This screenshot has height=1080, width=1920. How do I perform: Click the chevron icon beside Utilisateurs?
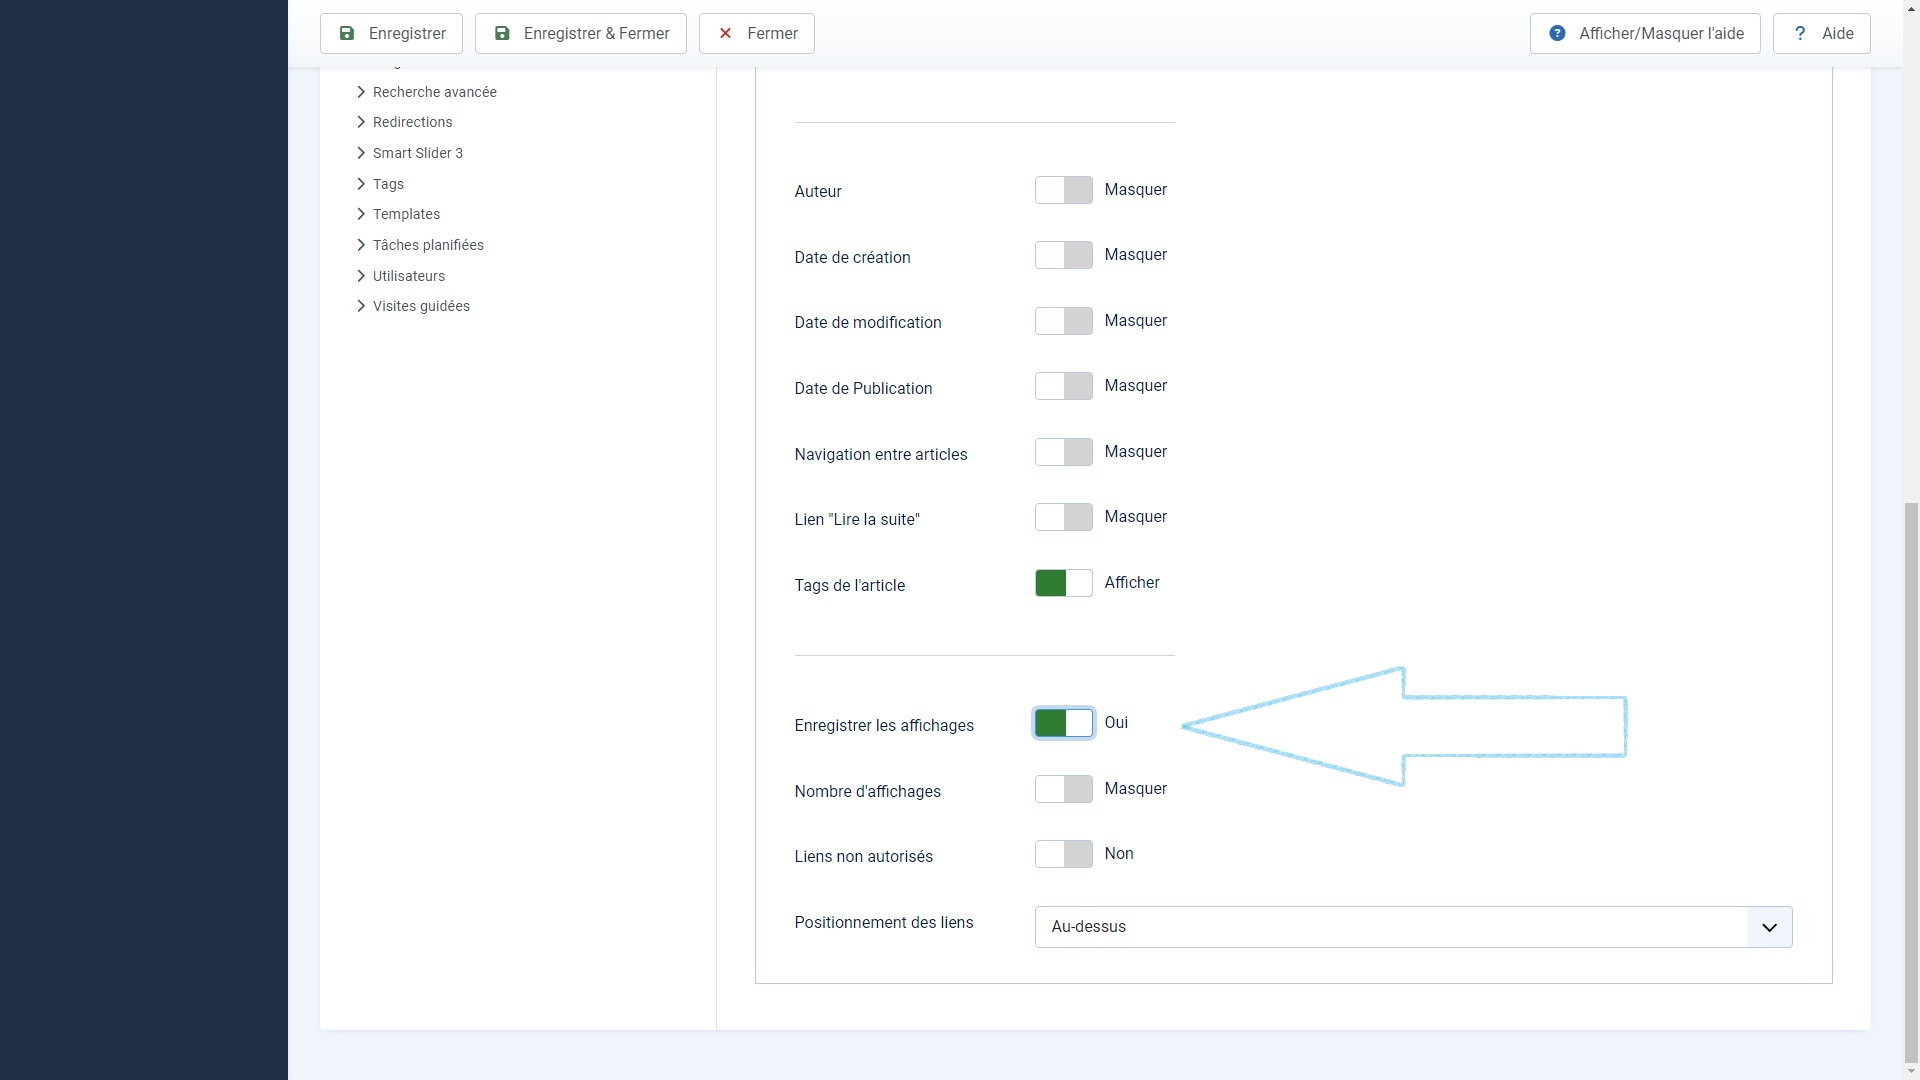pos(361,275)
